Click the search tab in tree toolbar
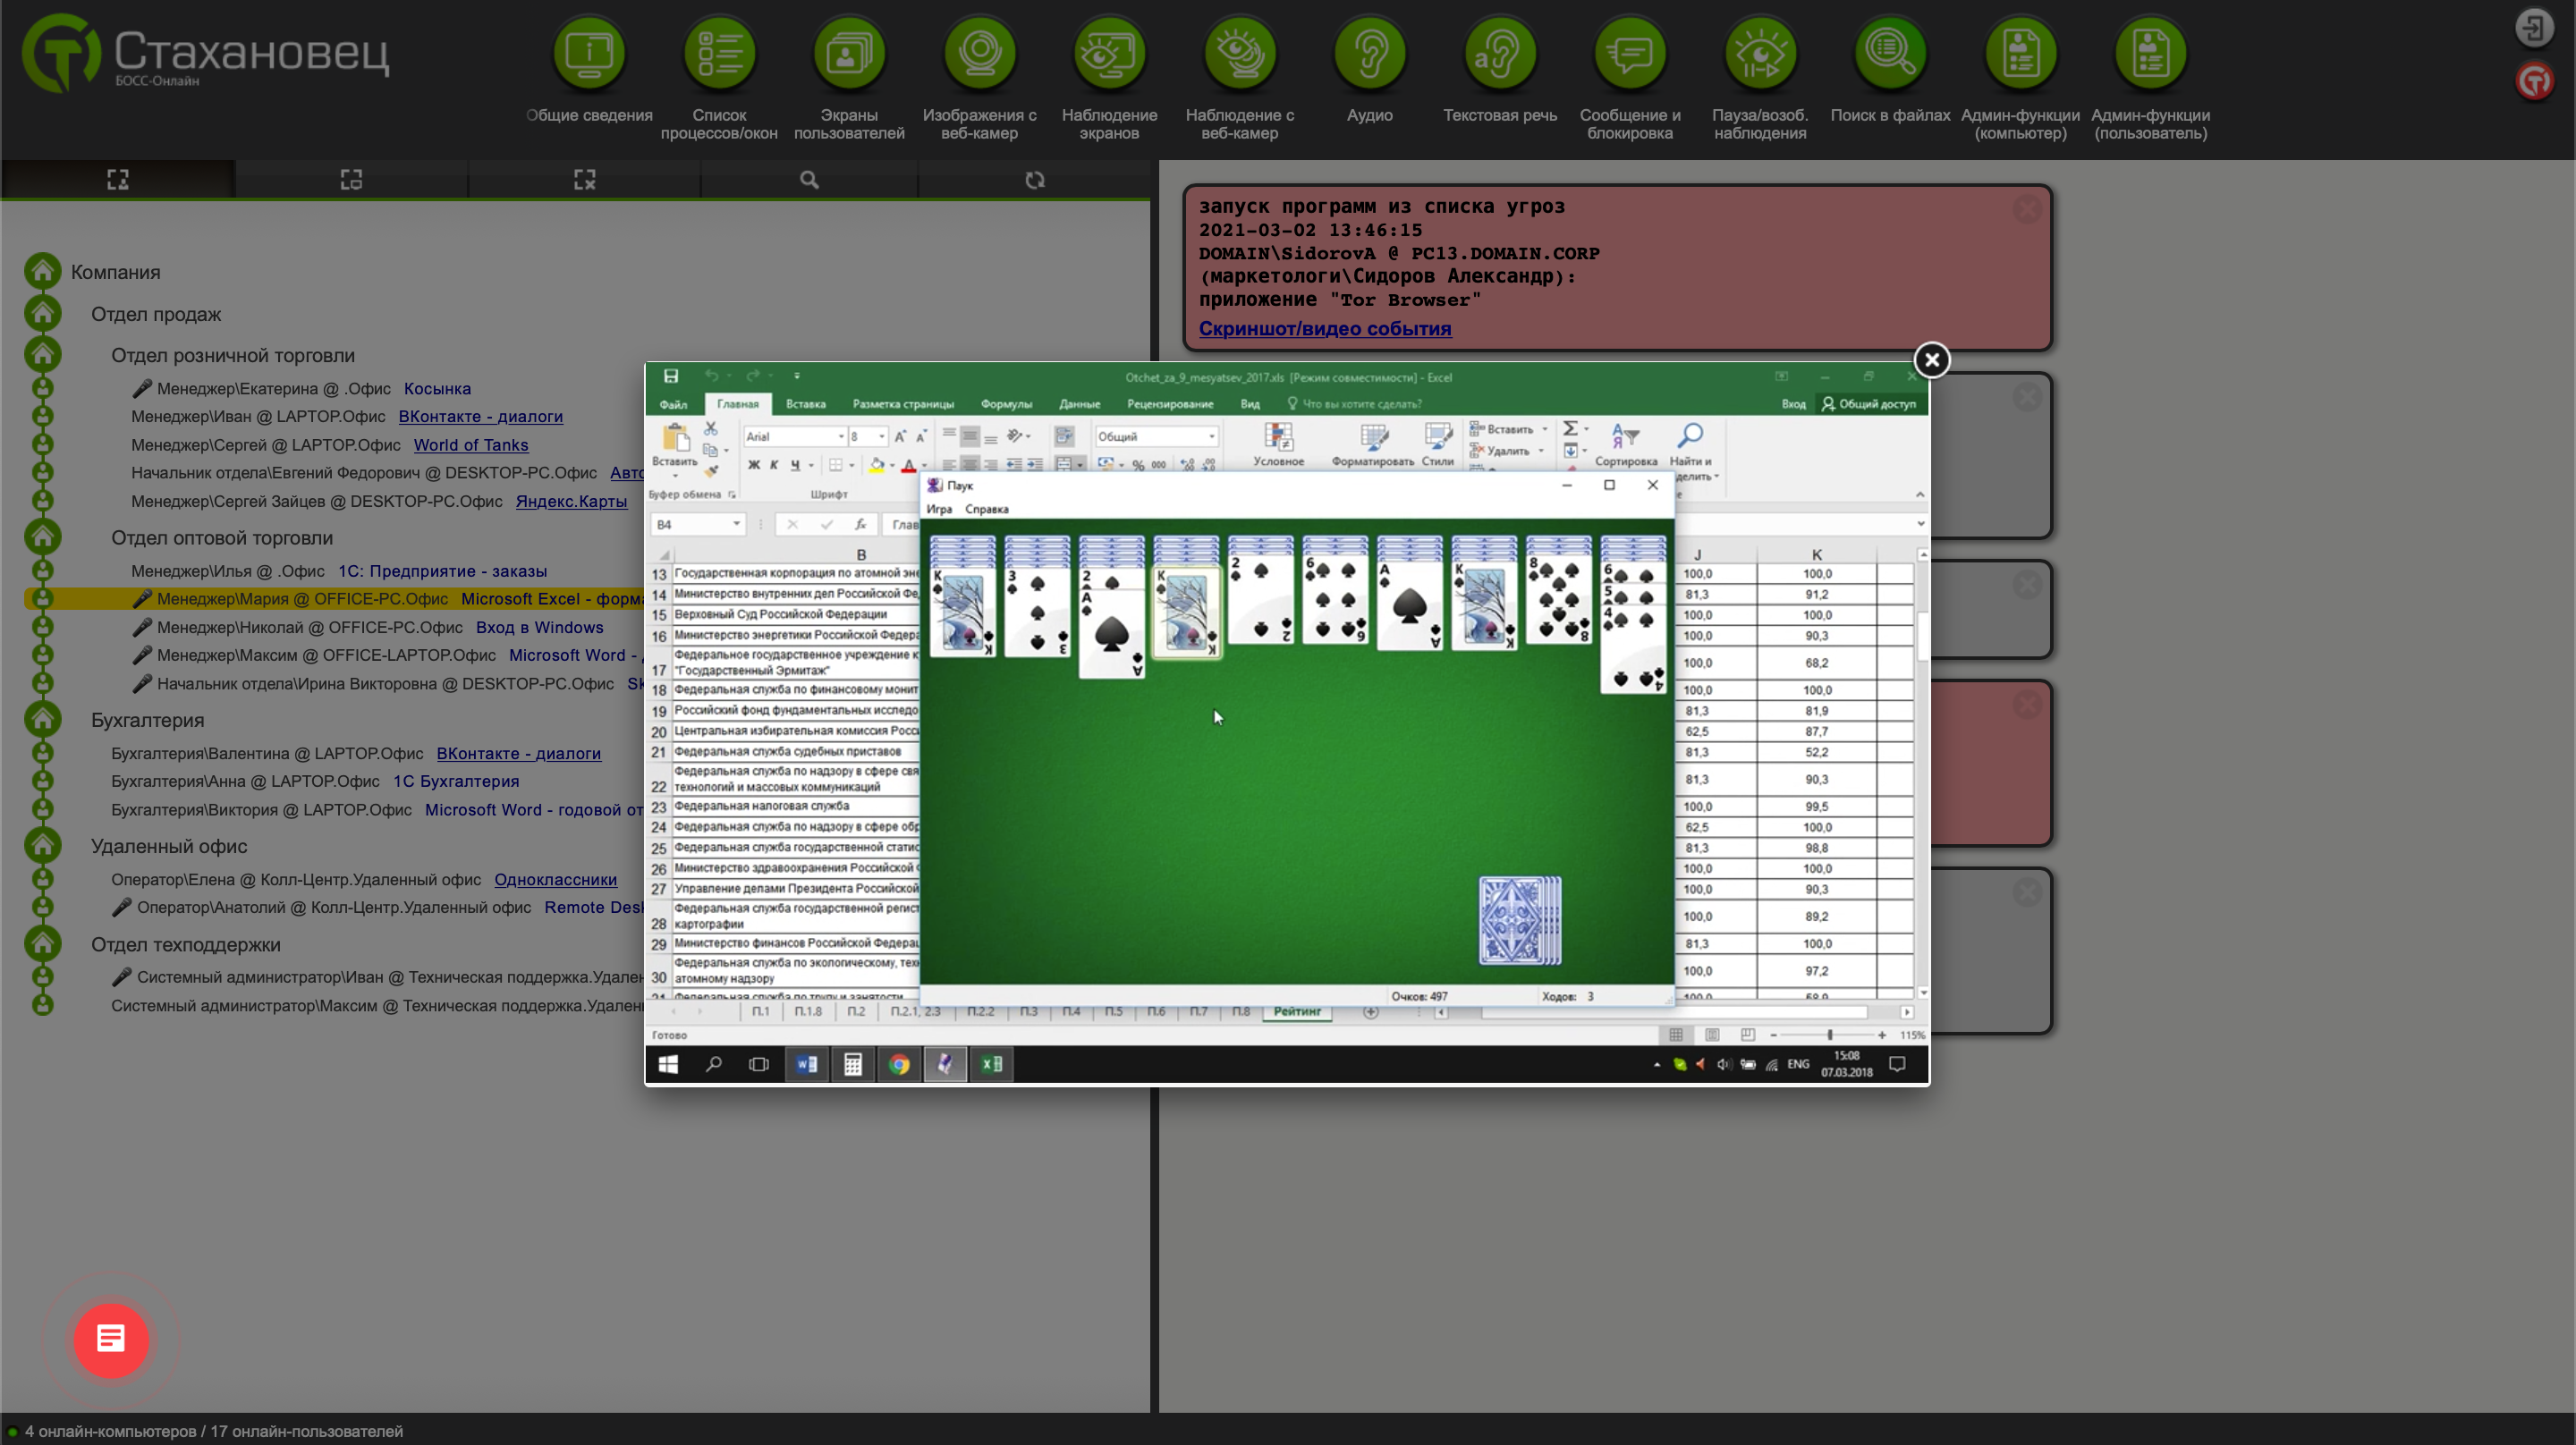Viewport: 2576px width, 1445px height. [x=809, y=180]
